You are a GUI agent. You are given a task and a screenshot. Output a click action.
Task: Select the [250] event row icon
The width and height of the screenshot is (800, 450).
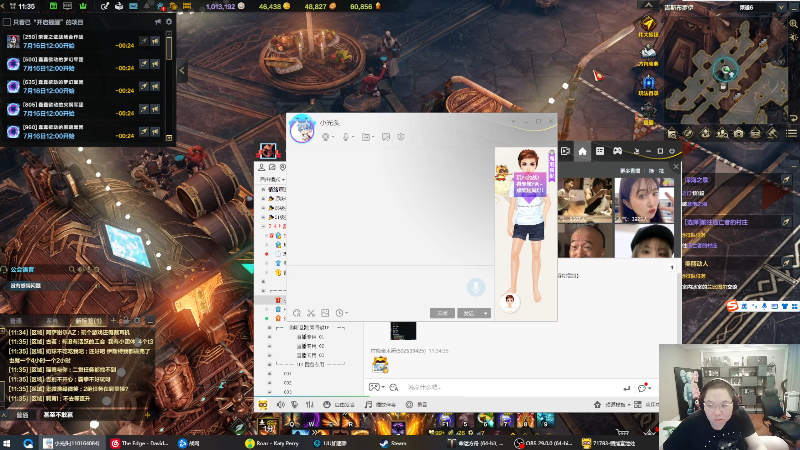click(x=13, y=41)
